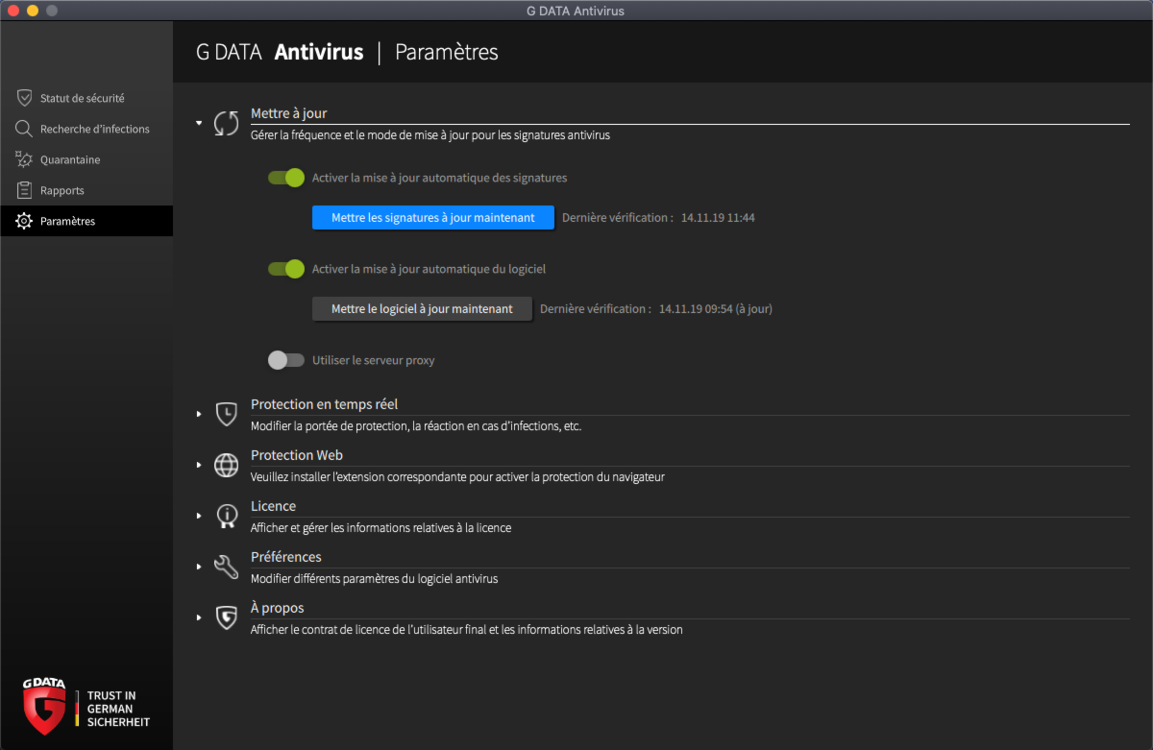
Task: Turn off automatic software update switch
Action: click(x=286, y=268)
